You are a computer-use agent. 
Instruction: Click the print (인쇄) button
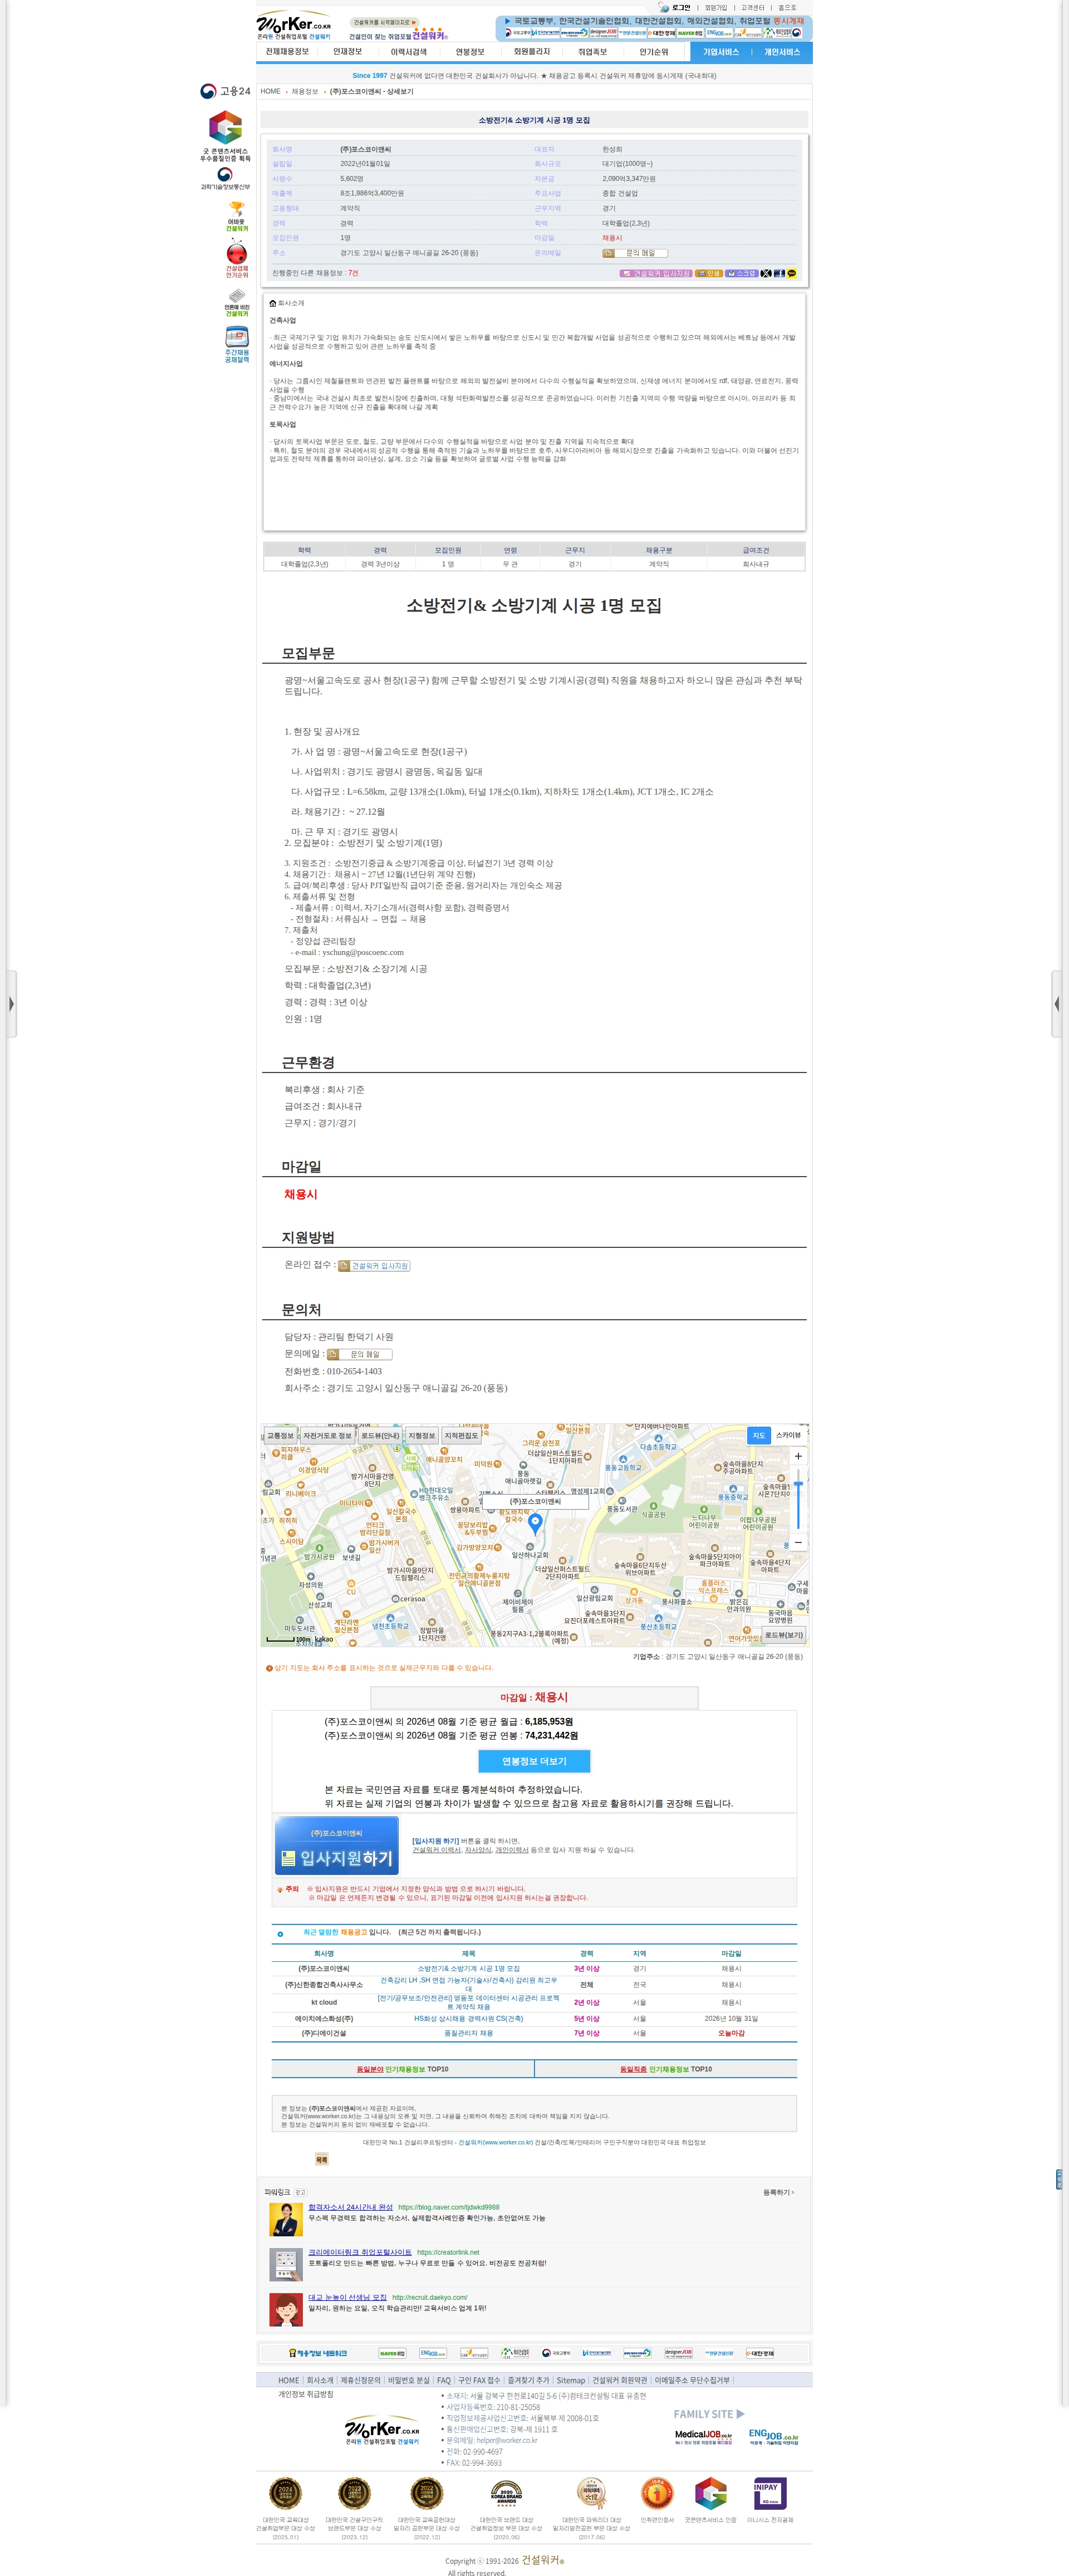708,273
